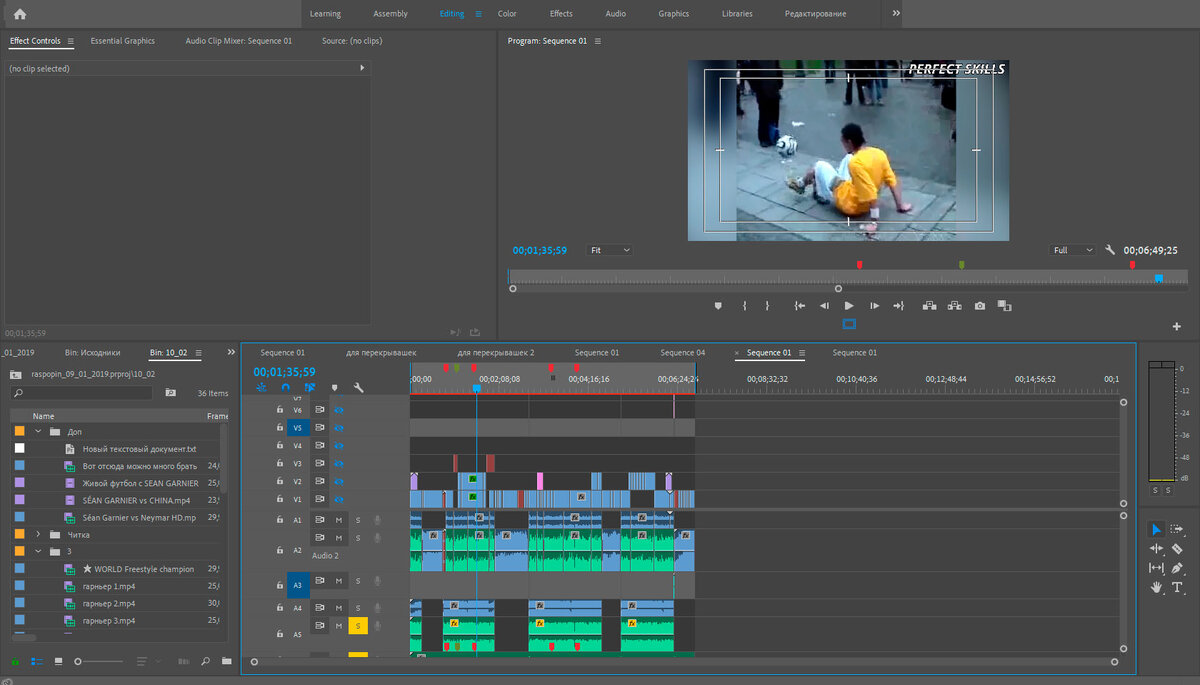The width and height of the screenshot is (1200, 685).
Task: Select the Razor tool in tools panel
Action: click(x=1177, y=549)
